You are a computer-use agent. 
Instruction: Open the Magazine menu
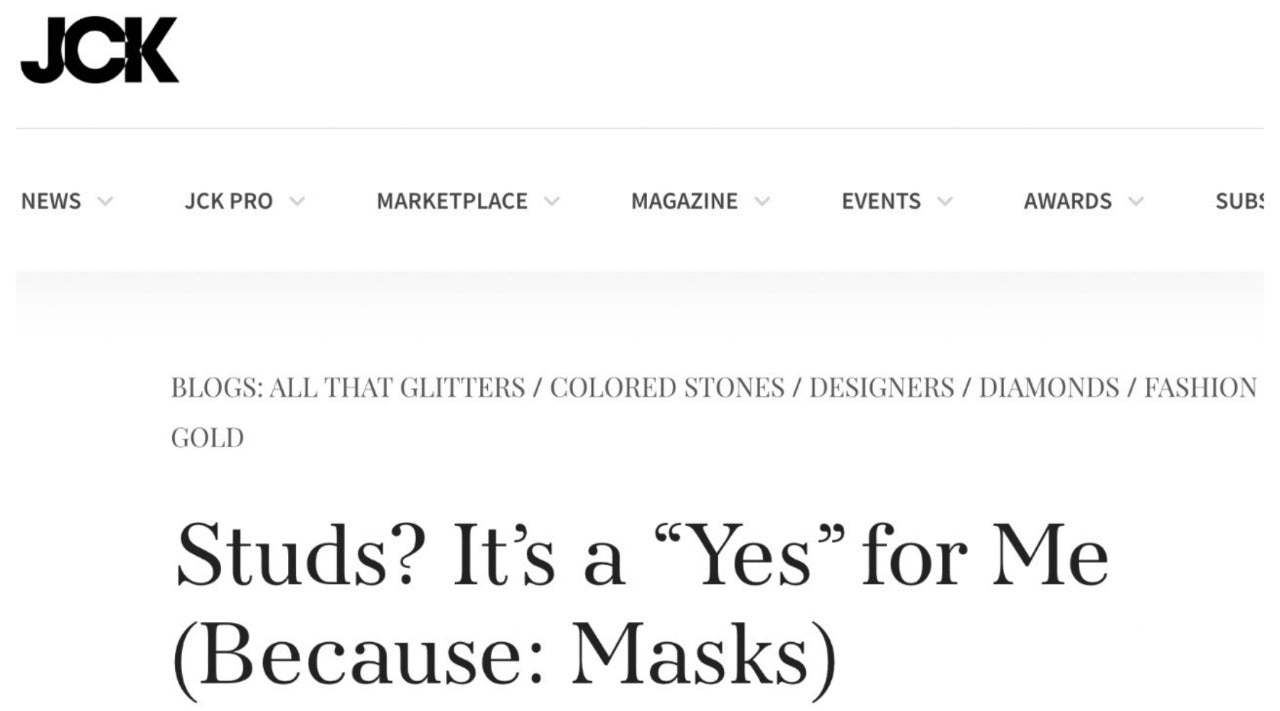click(684, 201)
